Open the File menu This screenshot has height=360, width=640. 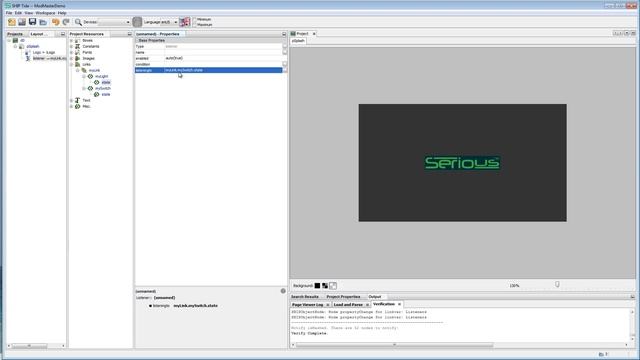pyautogui.click(x=9, y=13)
